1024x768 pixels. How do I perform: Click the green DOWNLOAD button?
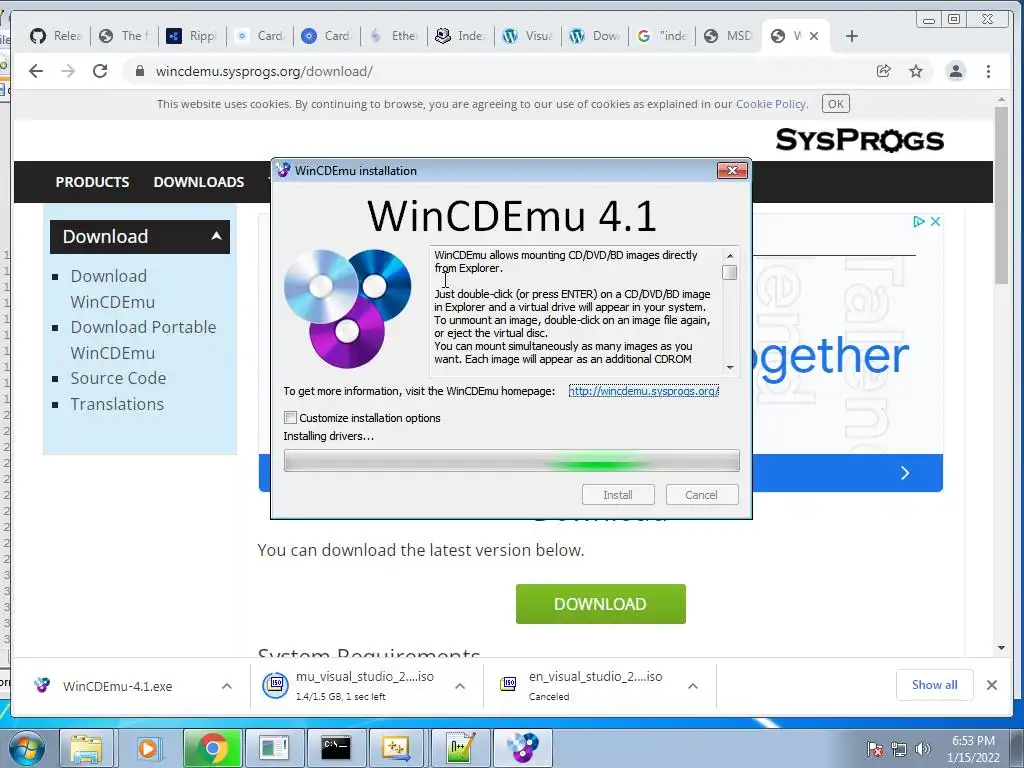coord(600,604)
